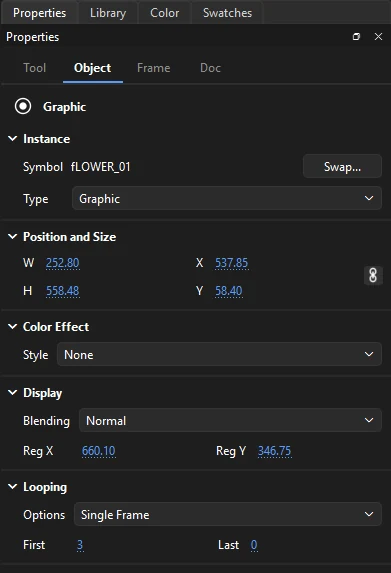Collapse the Looping section
This screenshot has width=391, height=573.
point(12,486)
